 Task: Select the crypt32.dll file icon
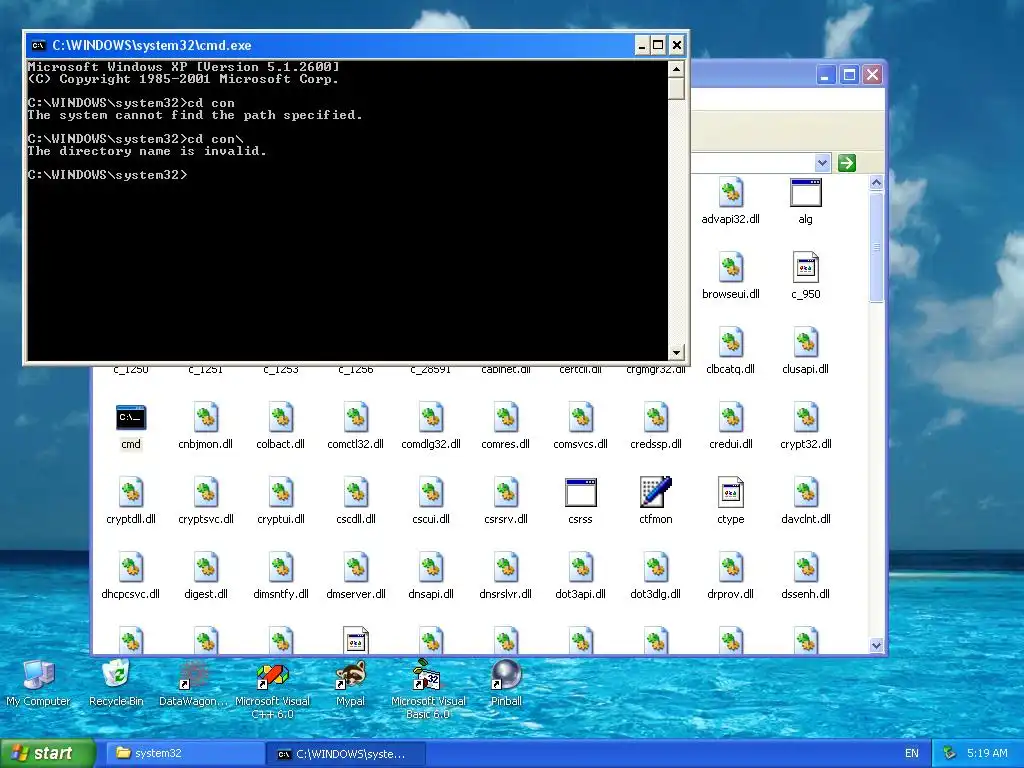(x=805, y=418)
